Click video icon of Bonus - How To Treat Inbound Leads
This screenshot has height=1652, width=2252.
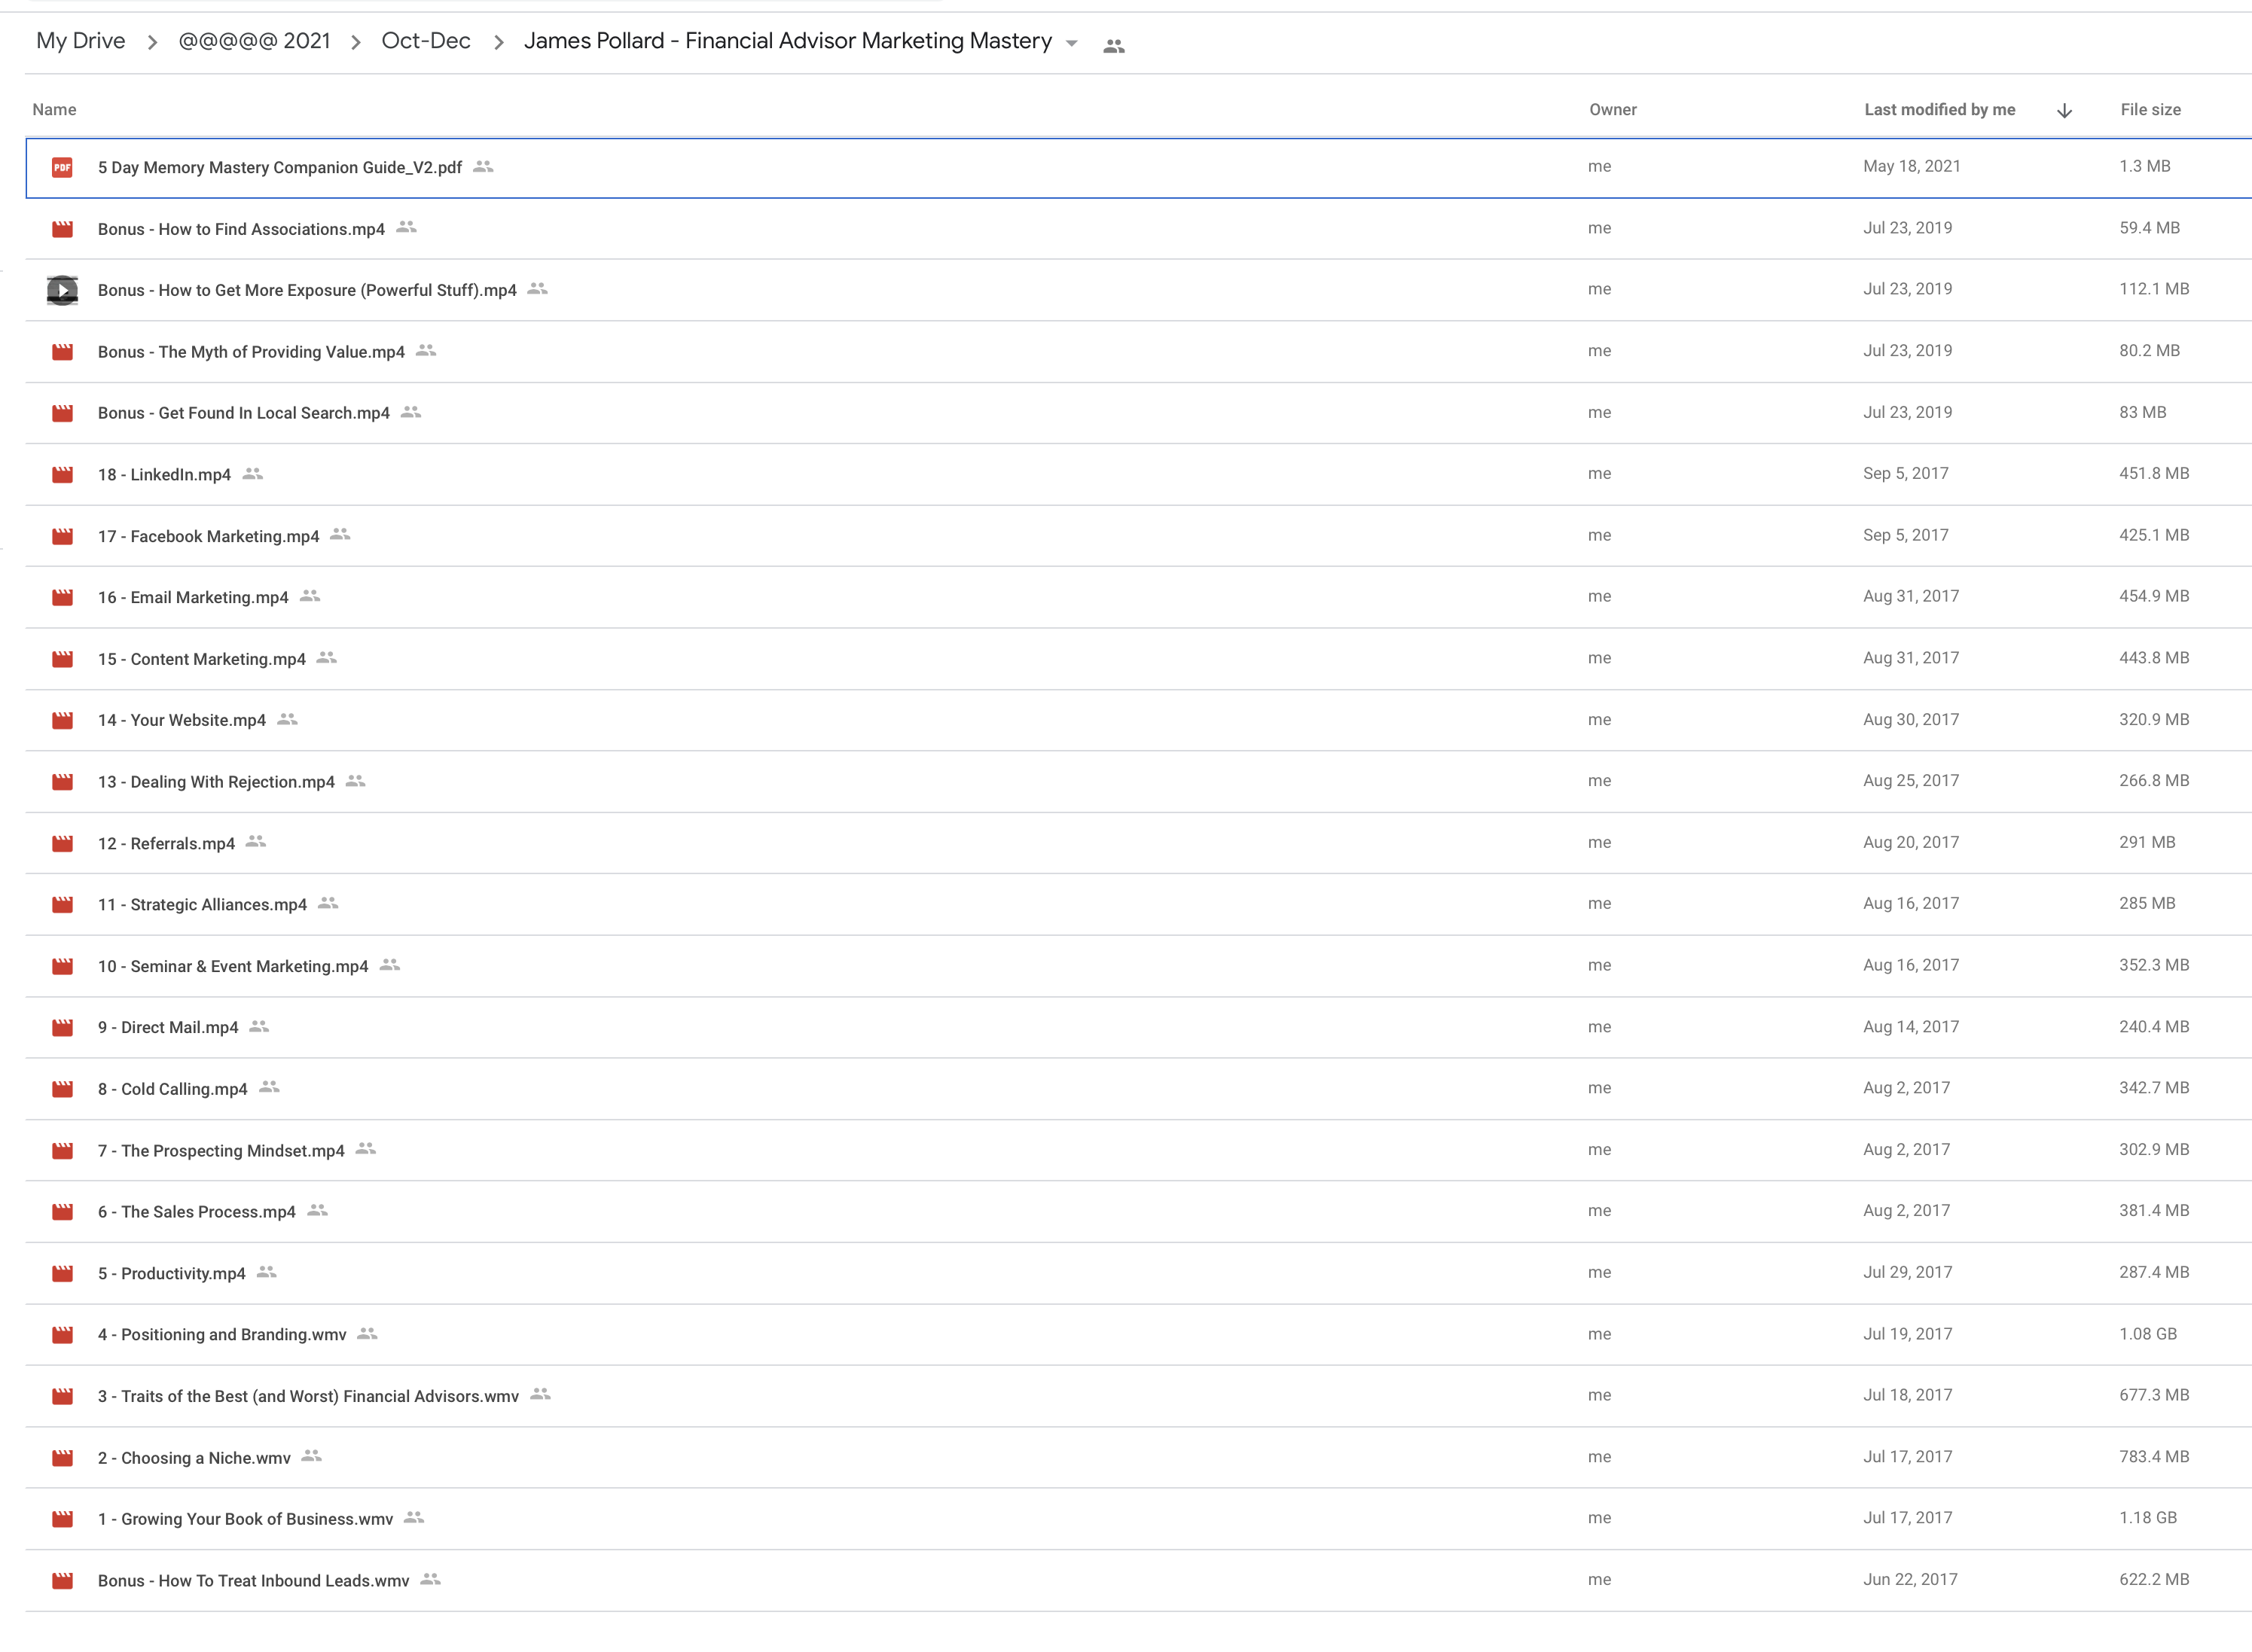pyautogui.click(x=62, y=1580)
